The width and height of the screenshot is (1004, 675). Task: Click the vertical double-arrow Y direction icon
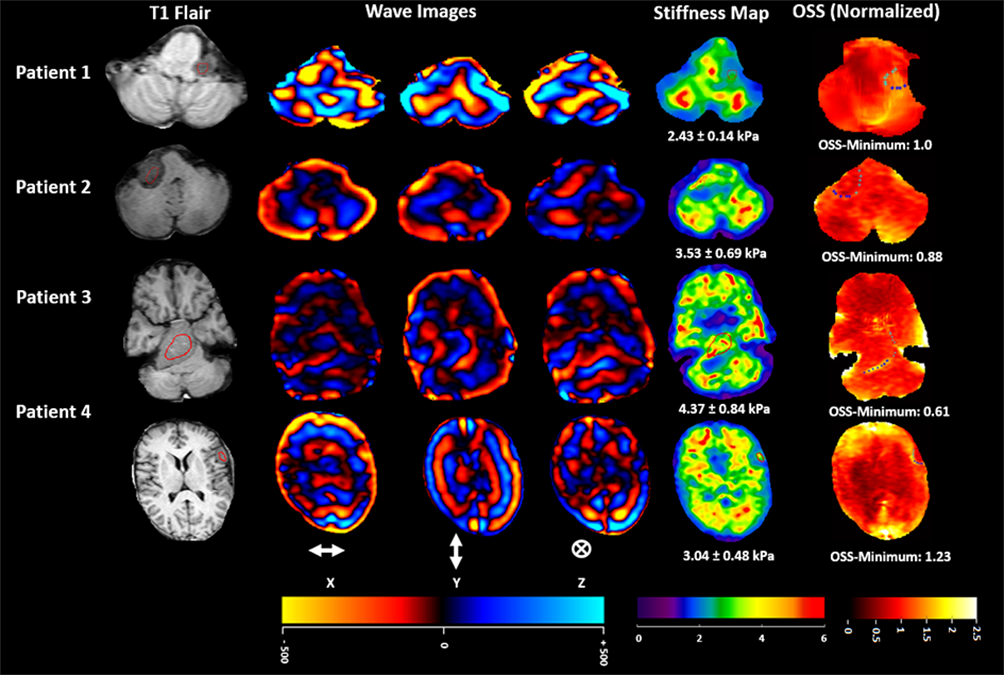[x=456, y=551]
